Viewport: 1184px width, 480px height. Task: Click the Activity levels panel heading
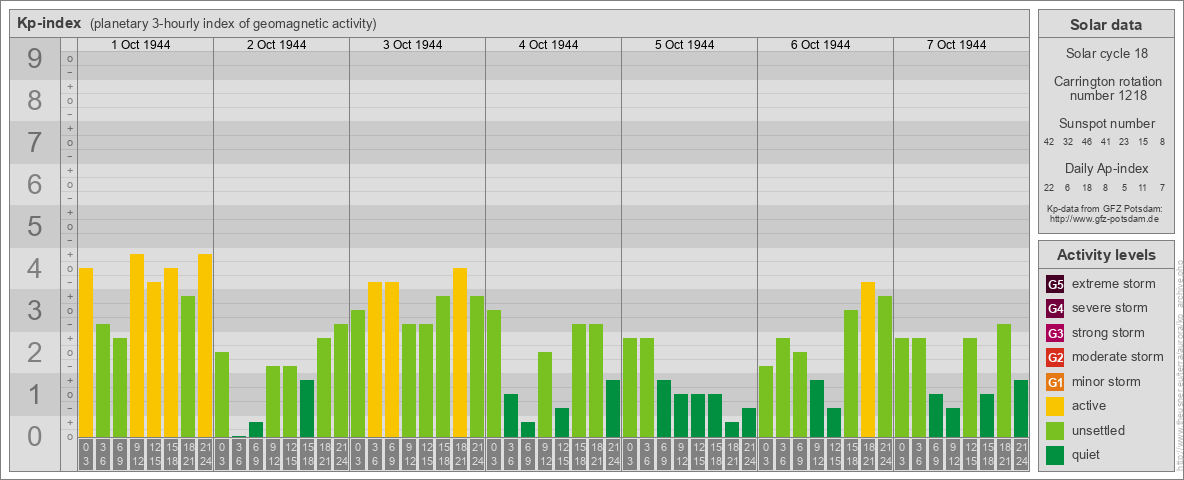[1105, 255]
